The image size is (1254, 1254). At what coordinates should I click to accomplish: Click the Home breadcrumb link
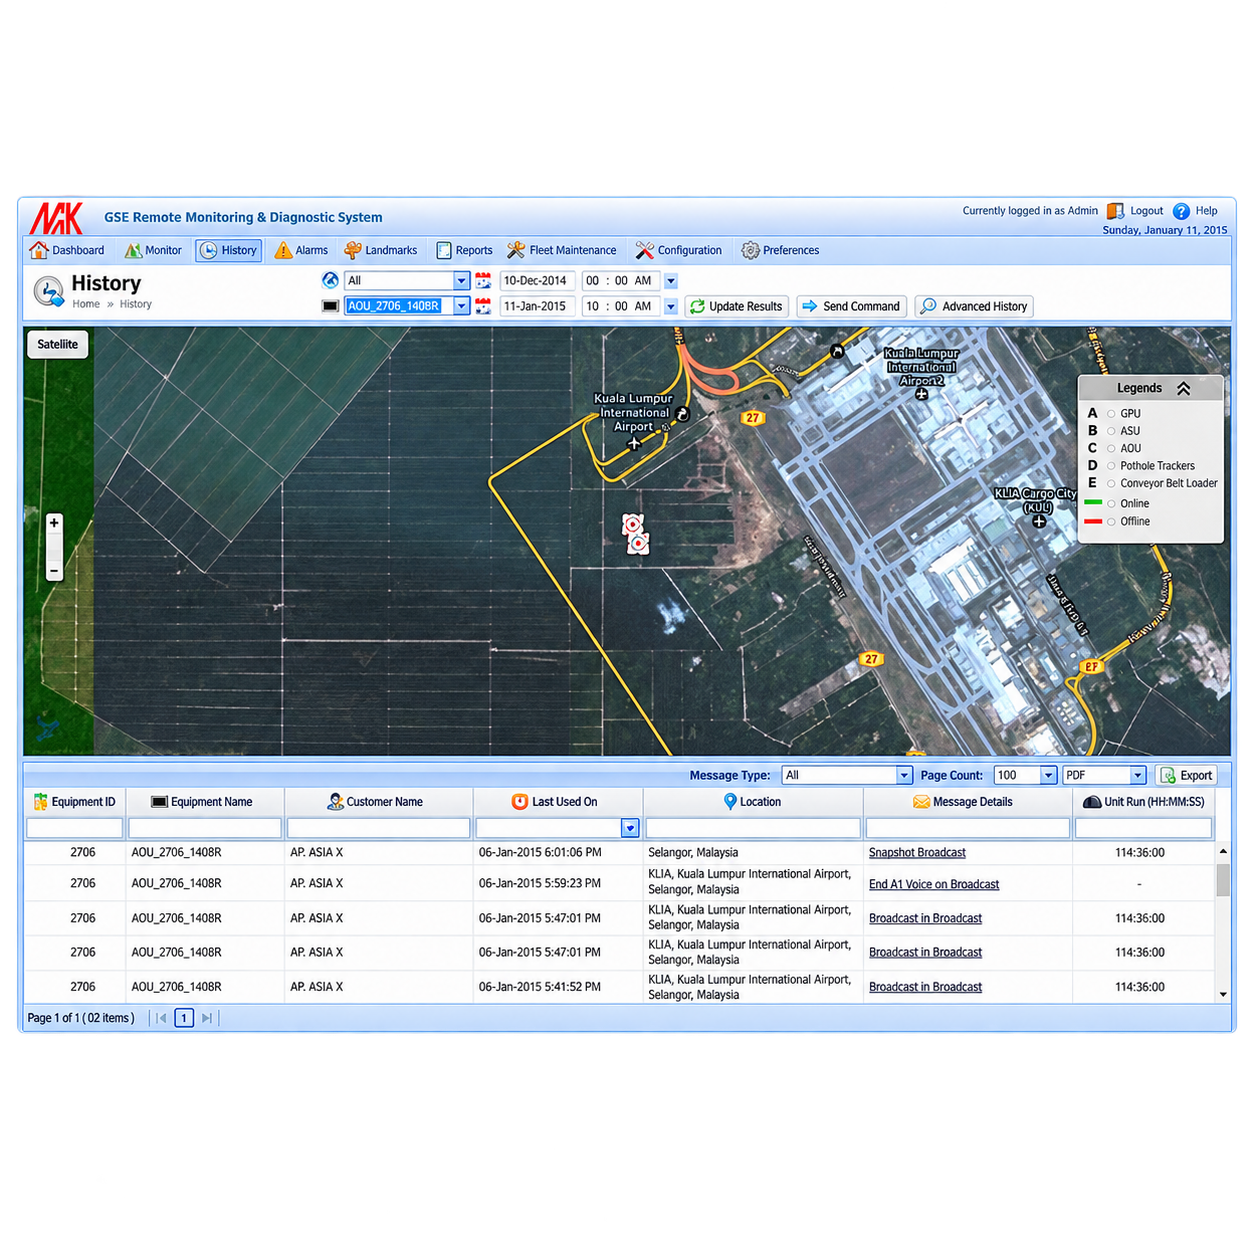[x=86, y=304]
